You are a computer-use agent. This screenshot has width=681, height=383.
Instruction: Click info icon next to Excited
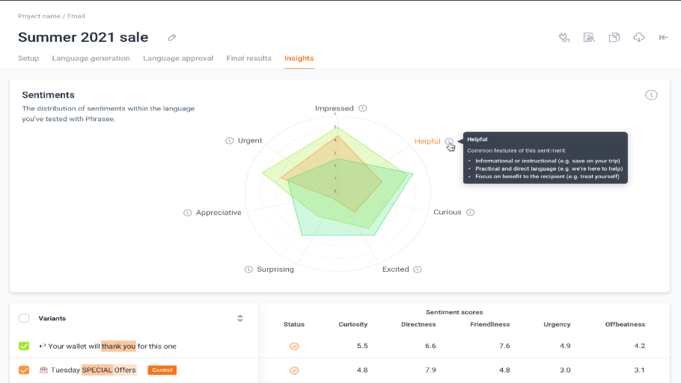tap(417, 269)
